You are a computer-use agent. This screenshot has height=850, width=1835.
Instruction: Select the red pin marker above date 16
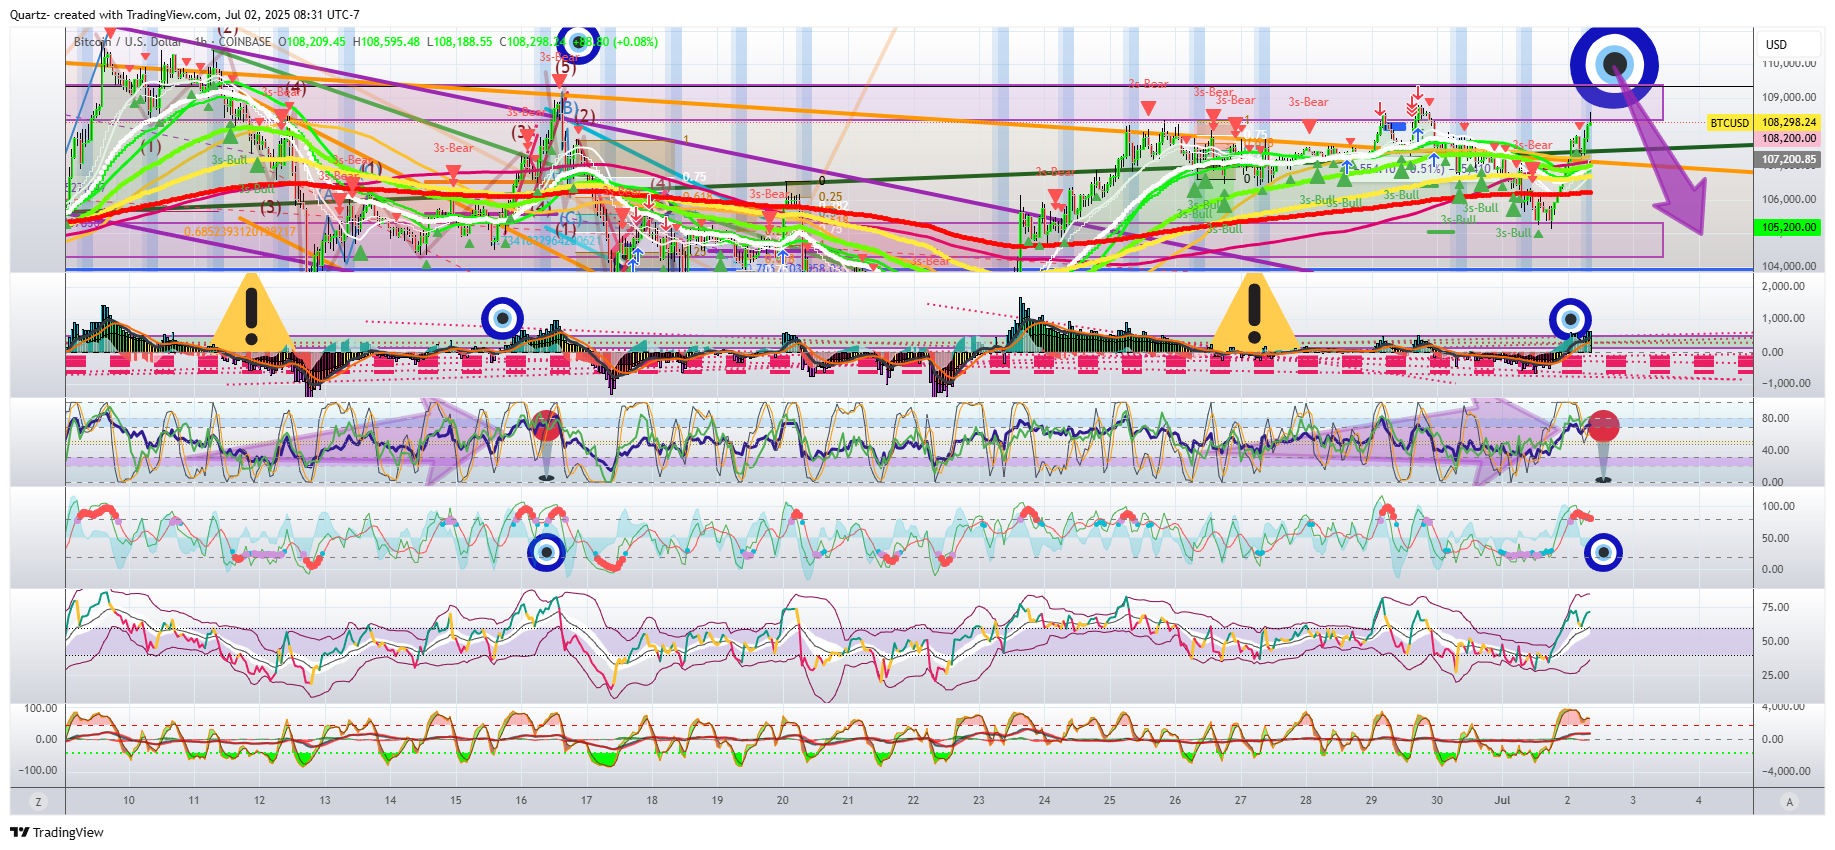[x=546, y=445]
